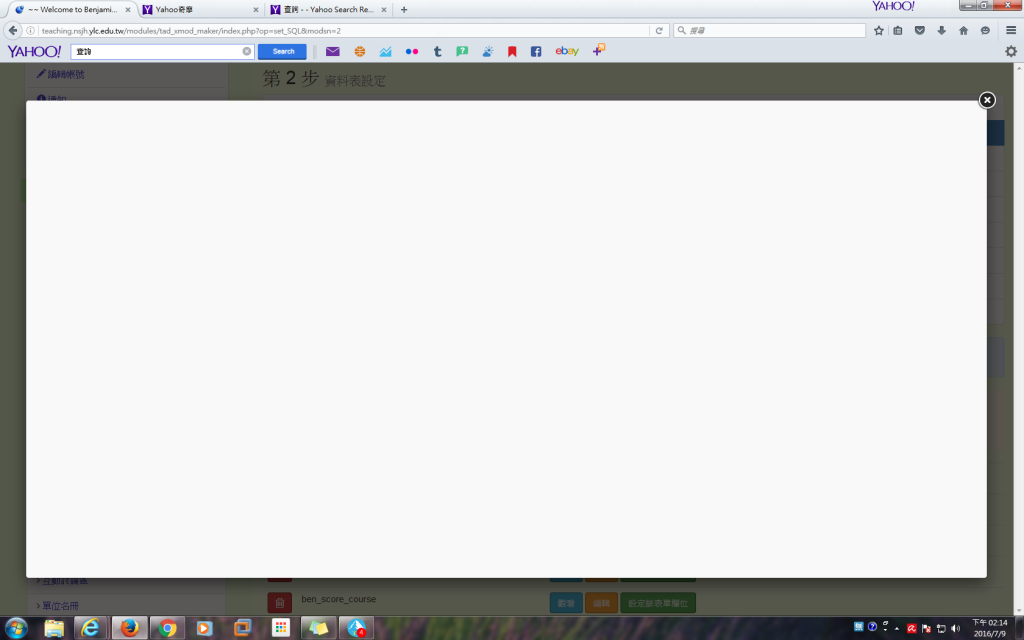Open eBay from the Yahoo toolbar

point(567,50)
